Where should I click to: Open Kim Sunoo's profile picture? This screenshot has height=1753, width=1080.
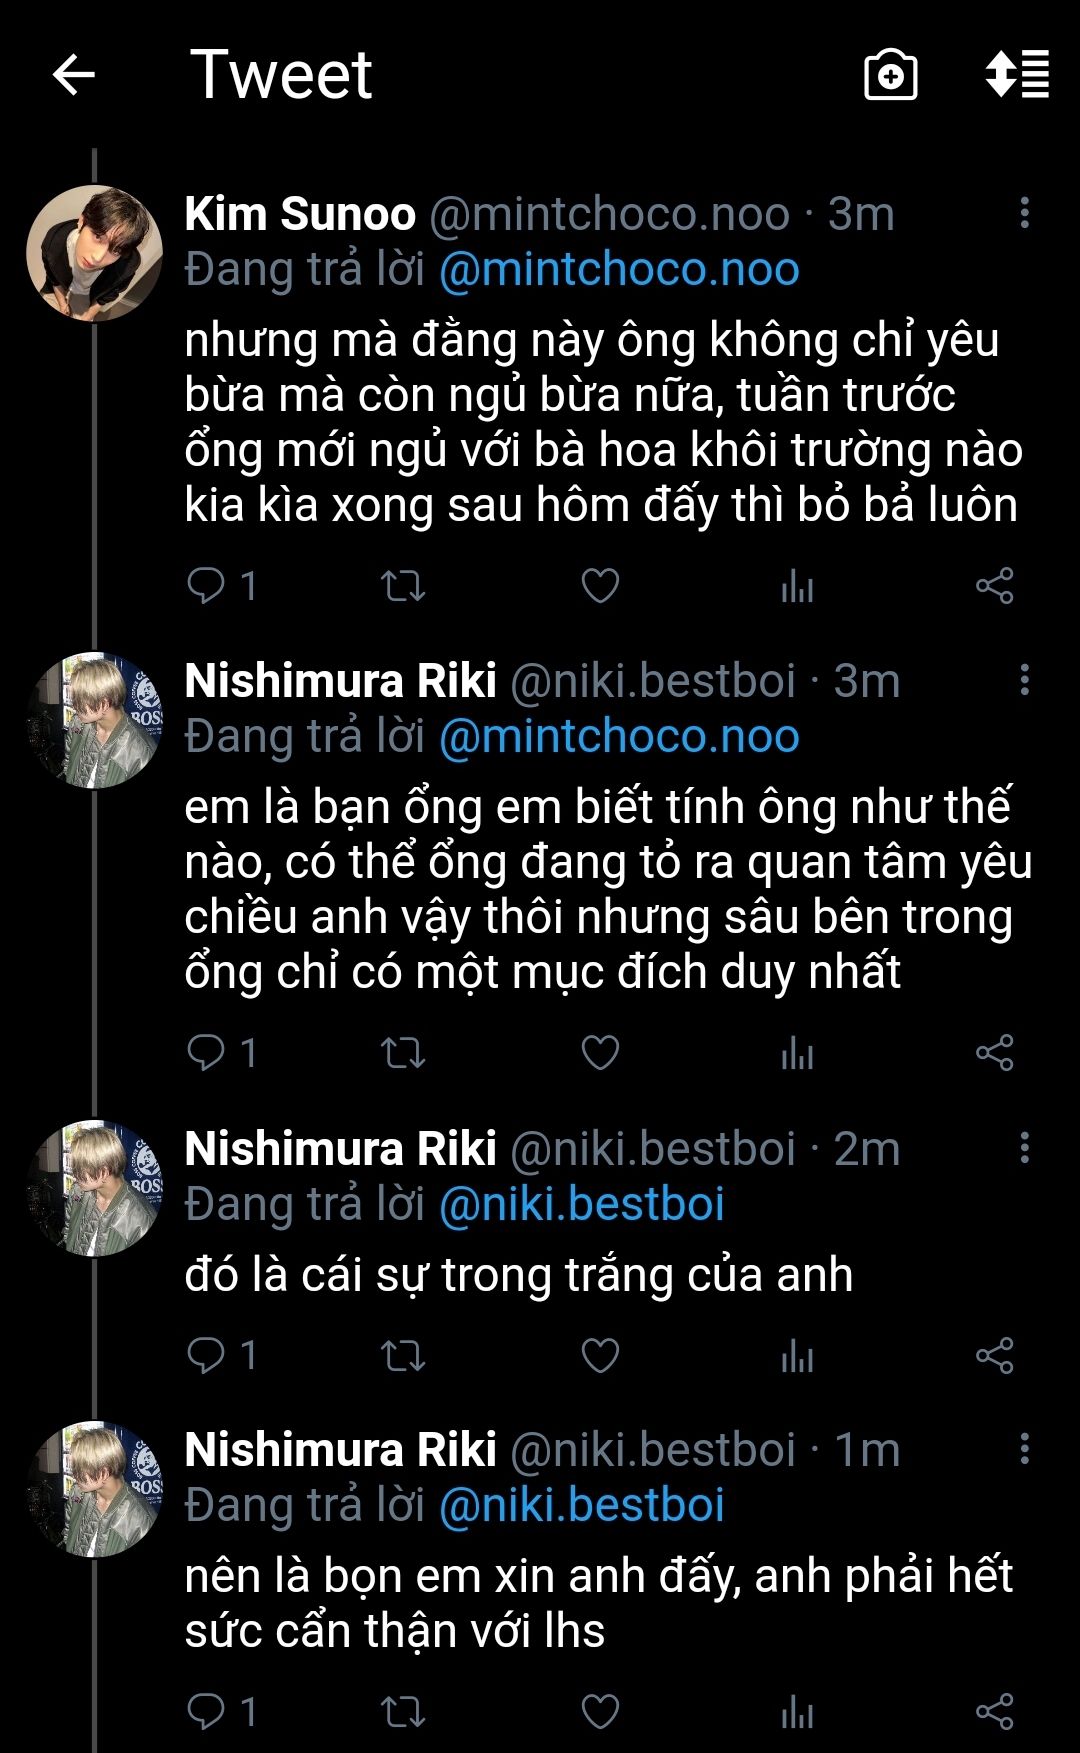click(x=94, y=253)
